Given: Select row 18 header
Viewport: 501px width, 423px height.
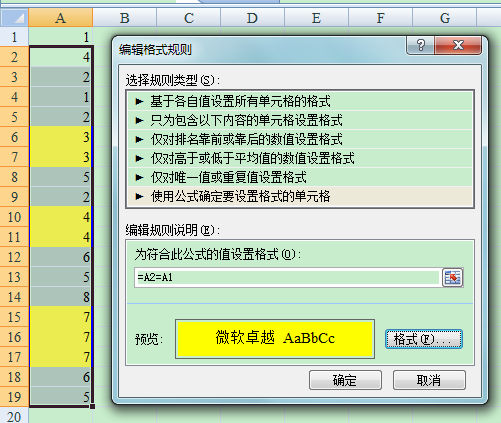Looking at the screenshot, I should tap(14, 377).
